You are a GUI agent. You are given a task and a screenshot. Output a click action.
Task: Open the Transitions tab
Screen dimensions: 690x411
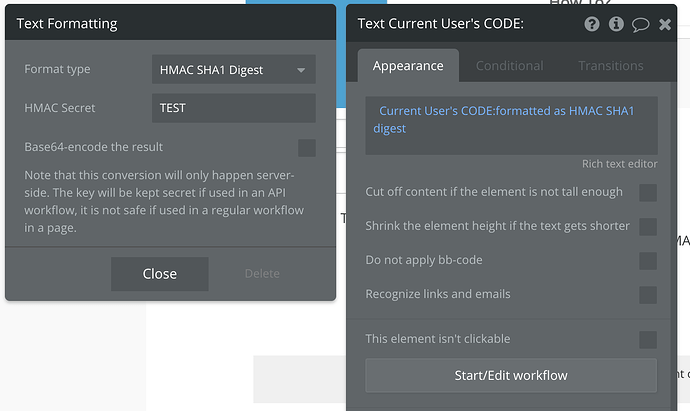[610, 66]
